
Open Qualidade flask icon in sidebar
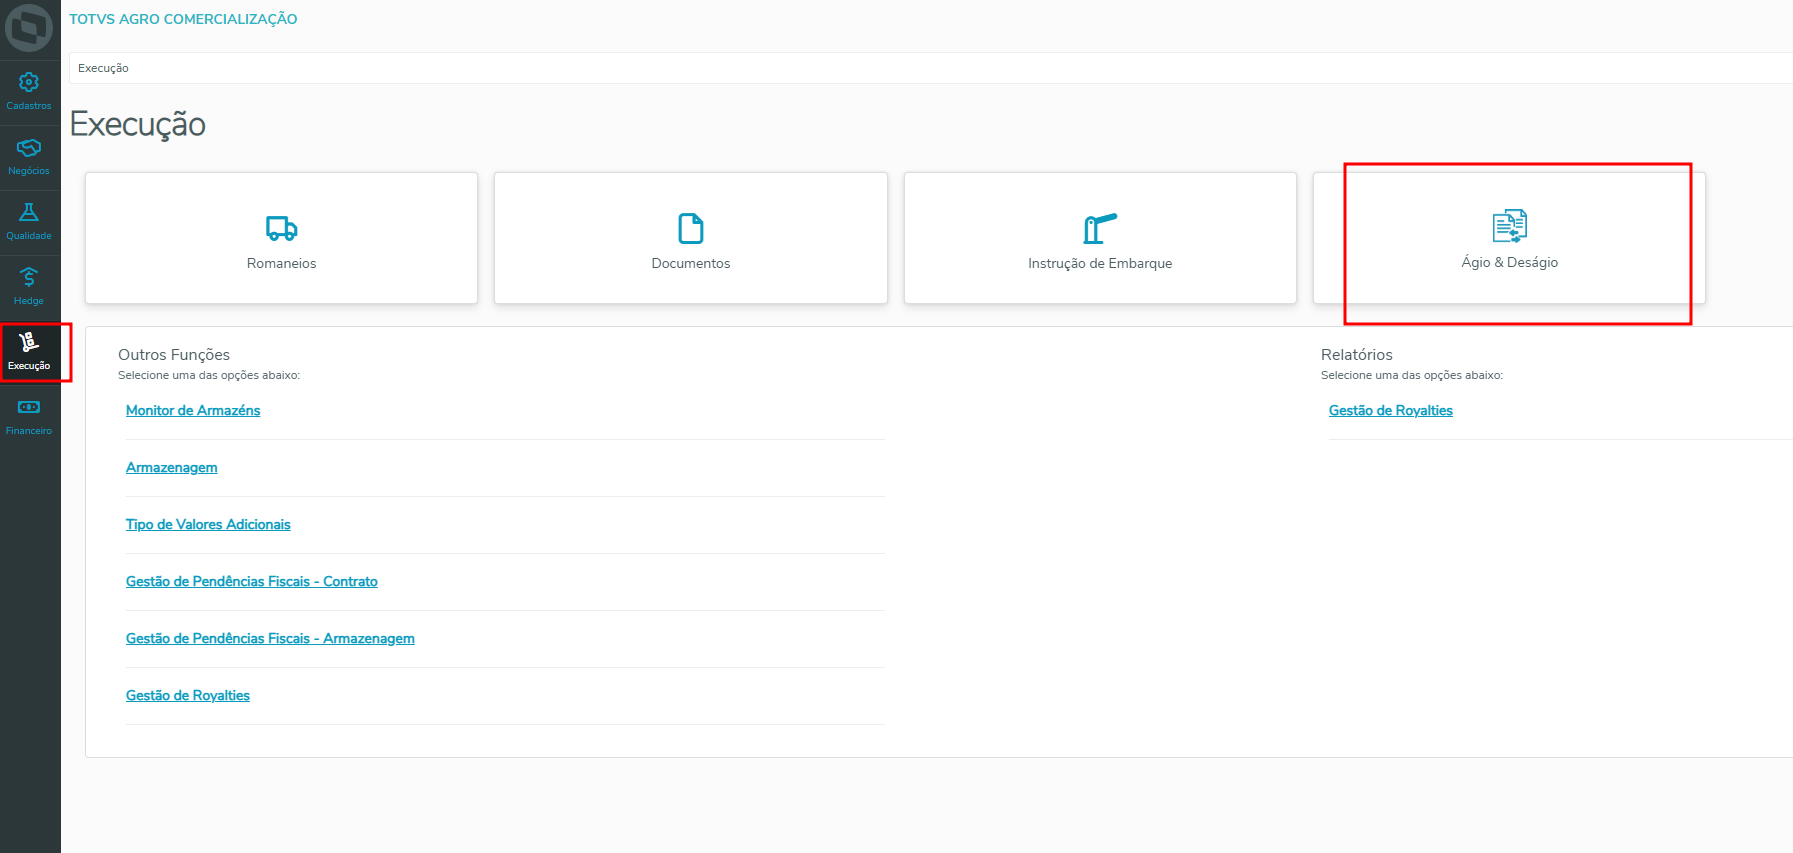coord(29,212)
